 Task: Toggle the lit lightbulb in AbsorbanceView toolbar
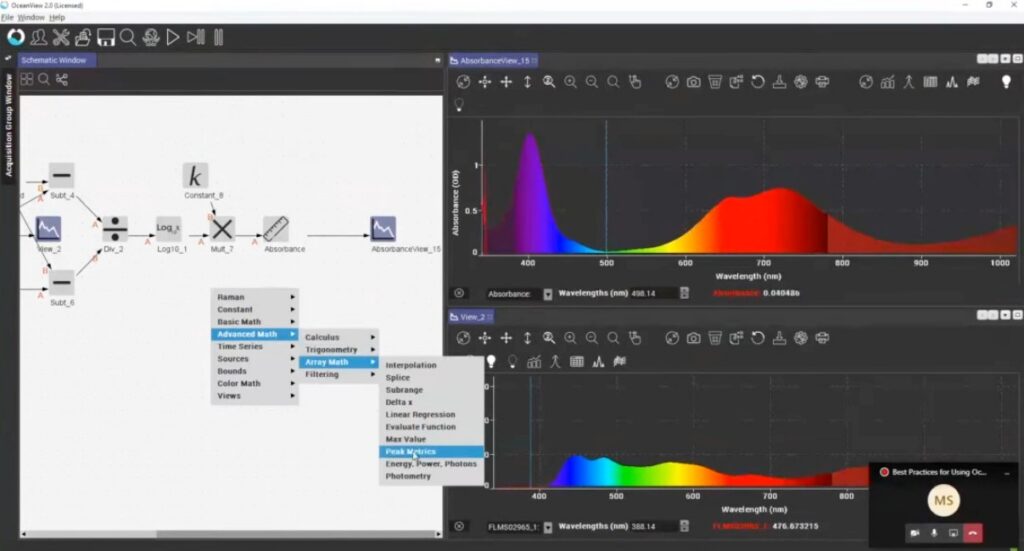pos(1006,82)
